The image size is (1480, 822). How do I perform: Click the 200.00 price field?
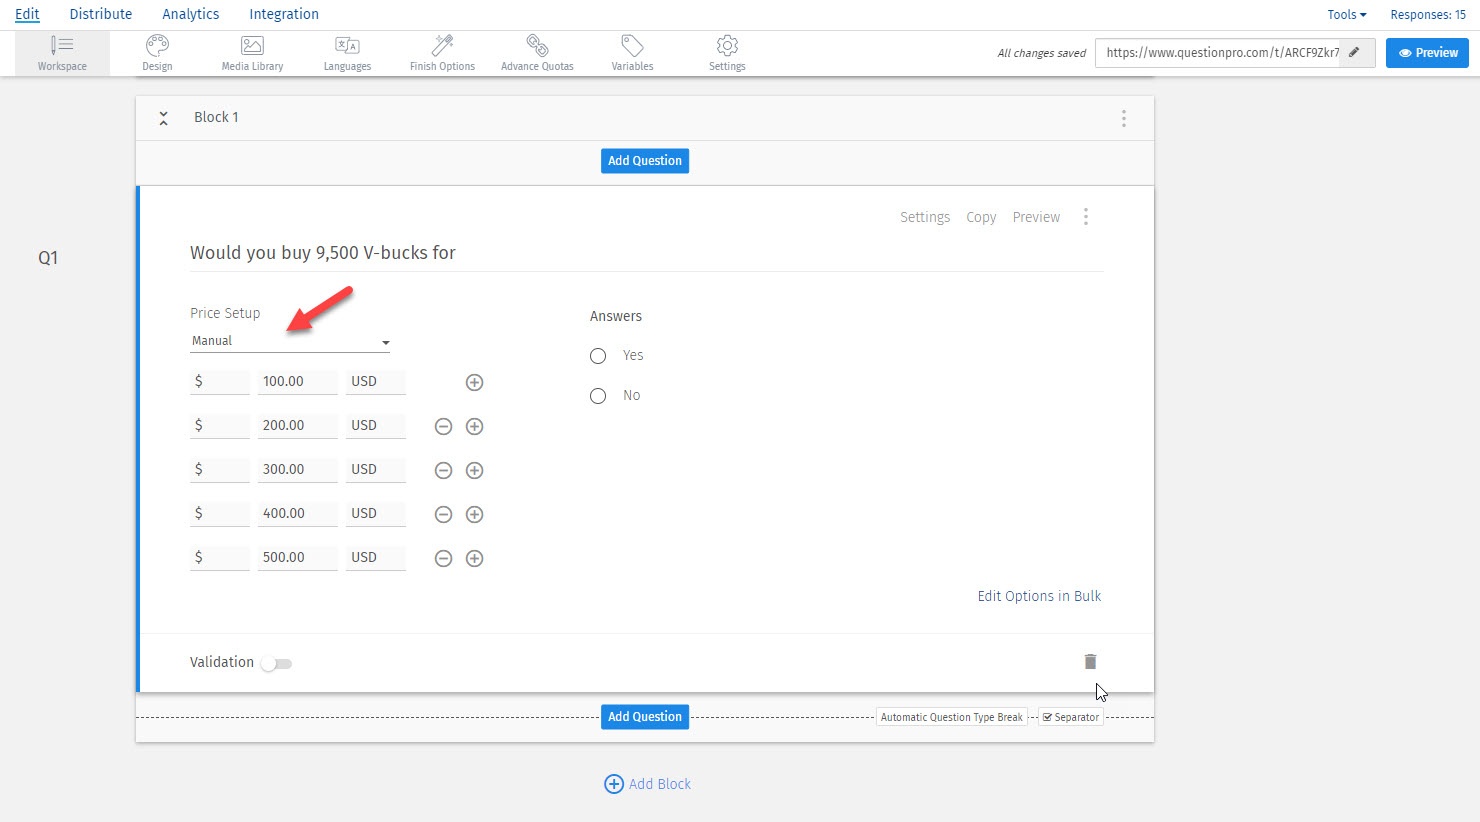[x=298, y=426]
